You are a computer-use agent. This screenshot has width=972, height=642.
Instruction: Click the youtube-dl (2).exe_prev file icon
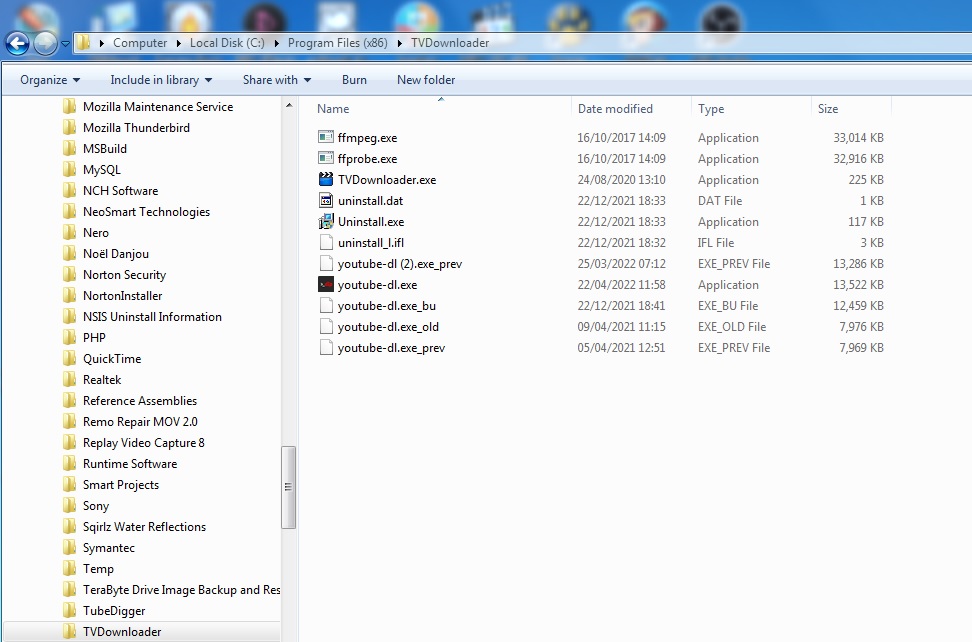pos(325,263)
